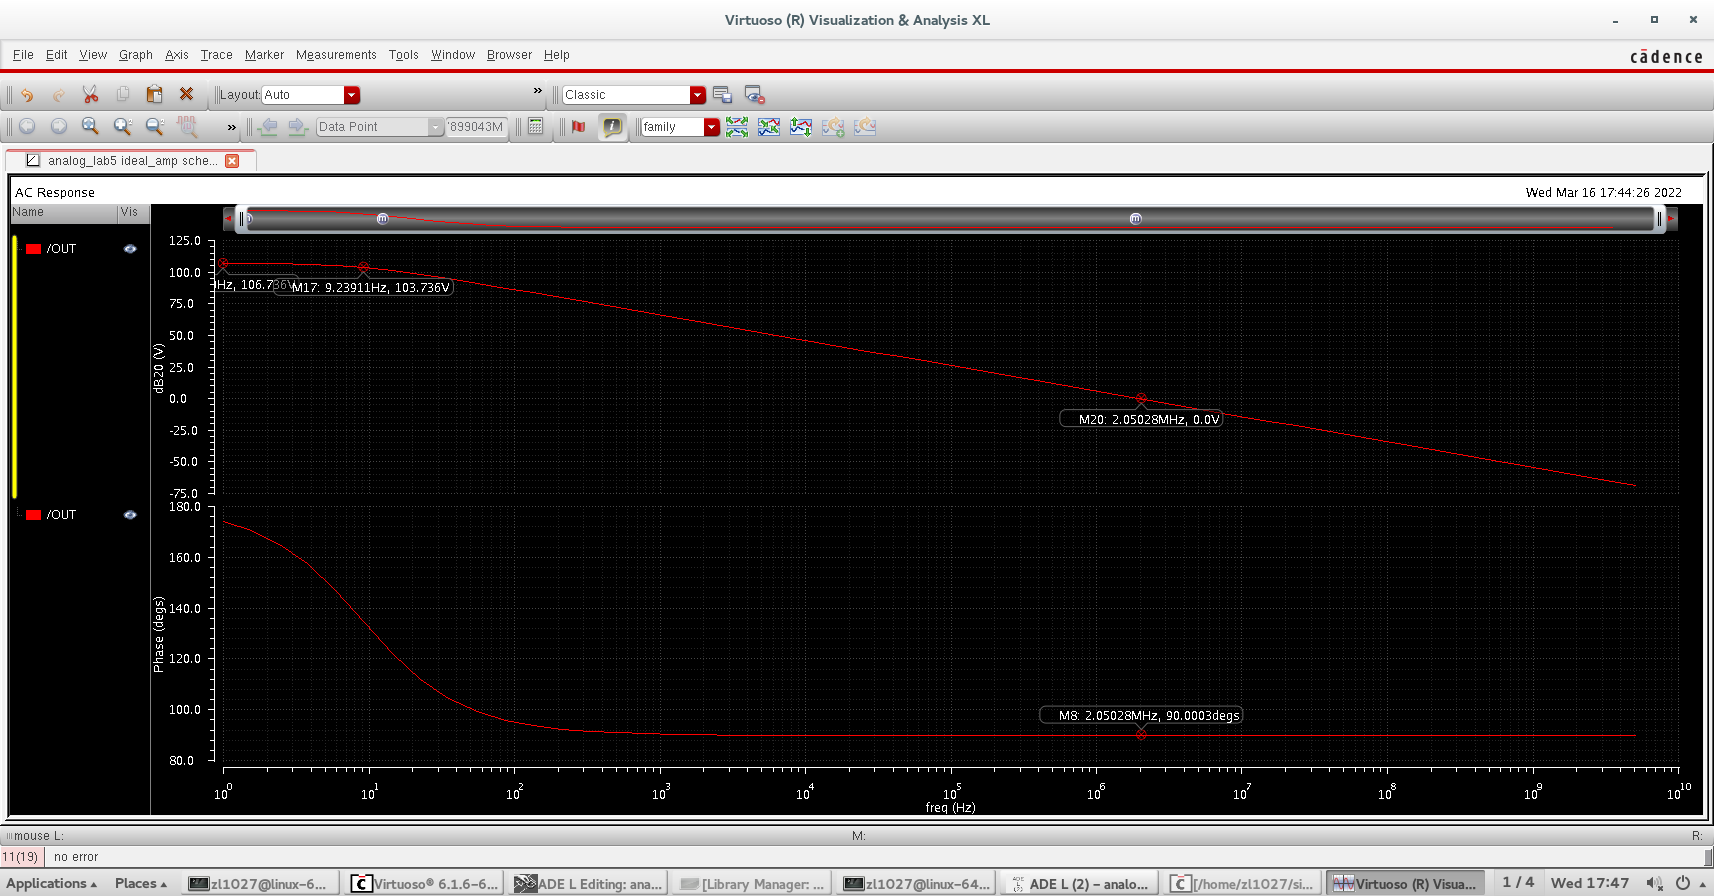Click the Paste clipboard icon
Image resolution: width=1714 pixels, height=896 pixels.
(154, 94)
